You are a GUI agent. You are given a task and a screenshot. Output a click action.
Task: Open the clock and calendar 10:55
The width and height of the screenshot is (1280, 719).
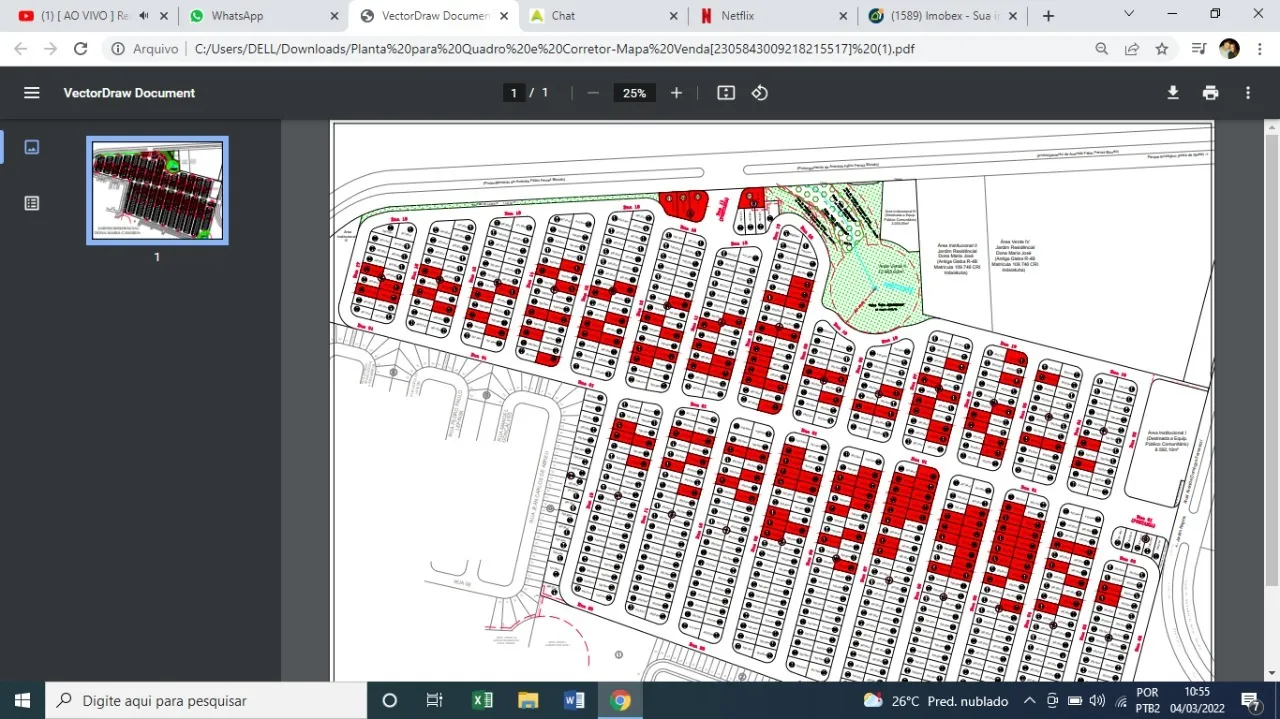tap(1198, 700)
